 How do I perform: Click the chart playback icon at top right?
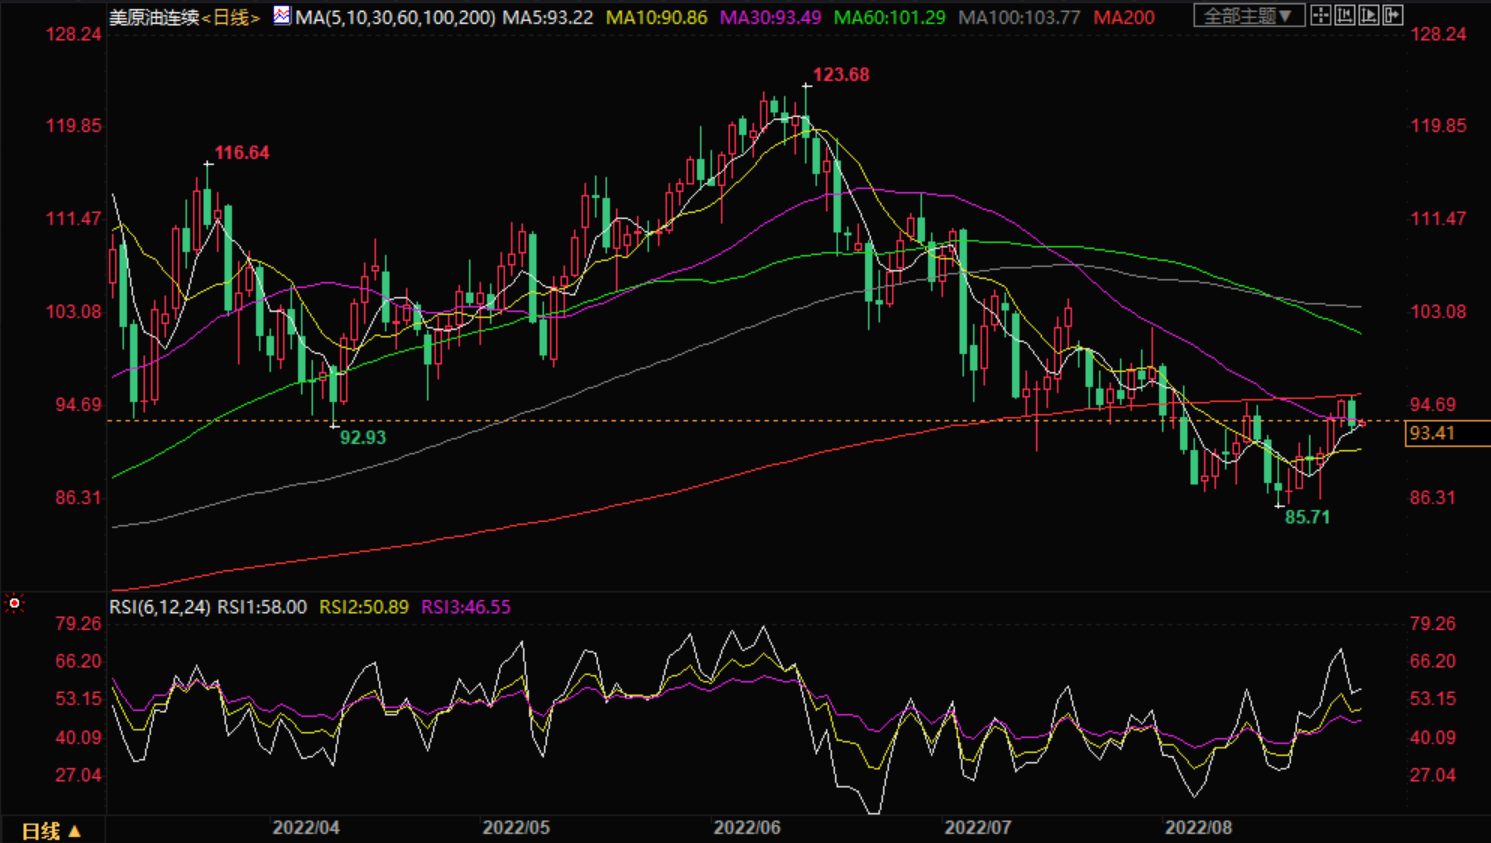tap(1369, 15)
